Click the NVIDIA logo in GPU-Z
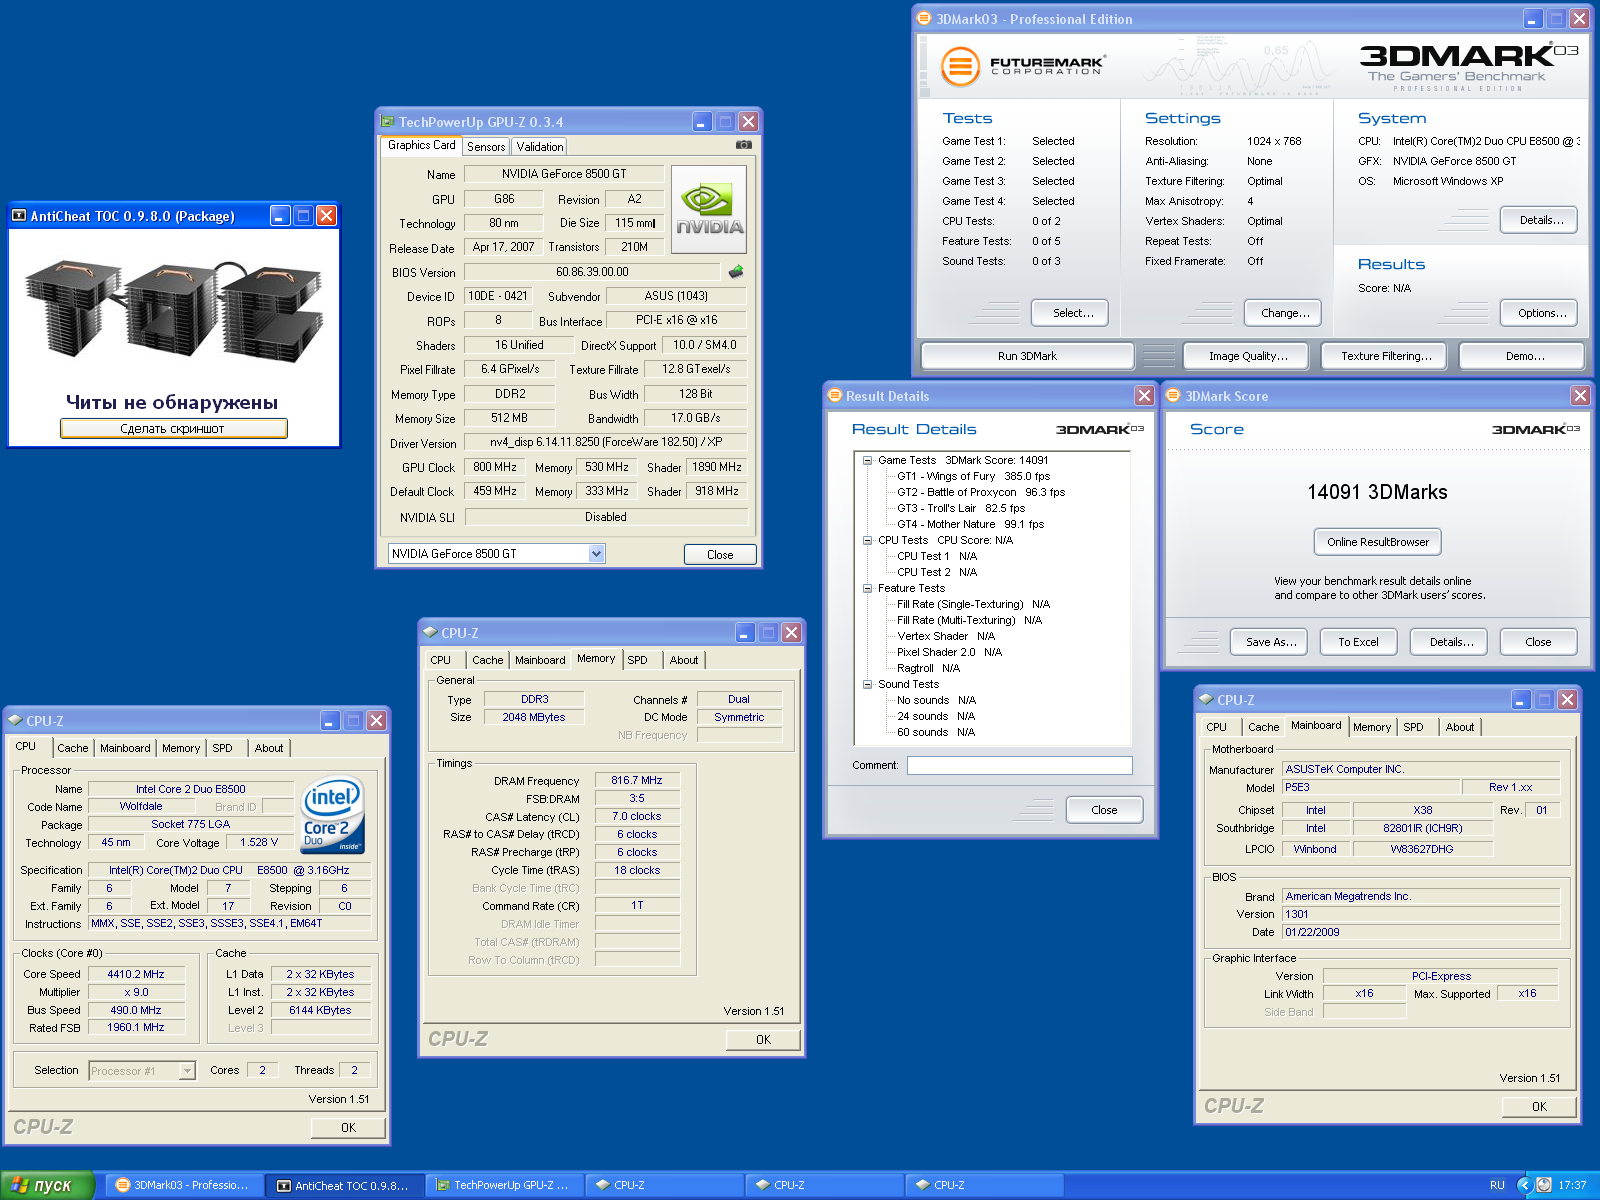This screenshot has width=1600, height=1200. click(x=709, y=209)
